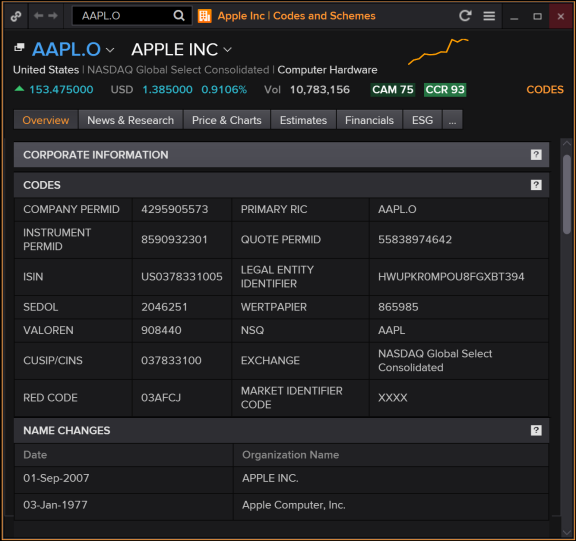Select the Valoren value 908440
The image size is (576, 541).
coord(161,330)
